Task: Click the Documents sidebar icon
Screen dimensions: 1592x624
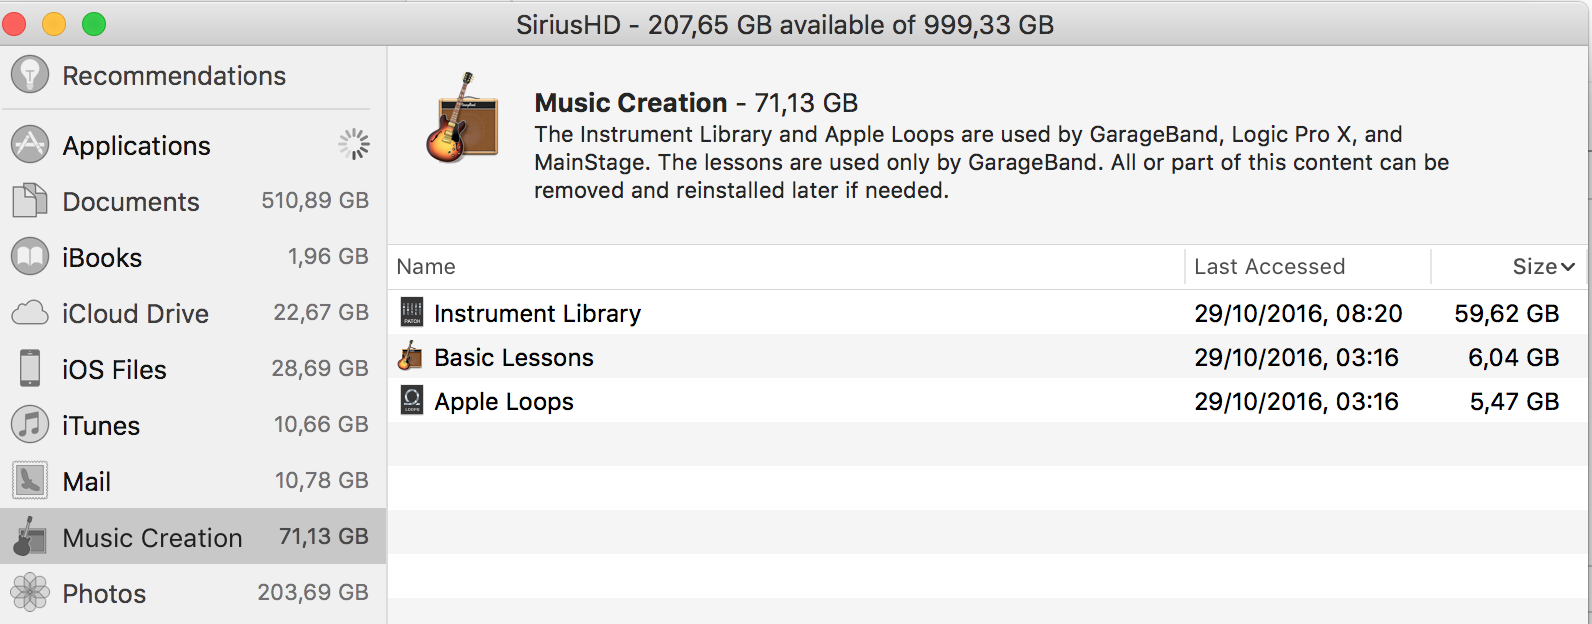Action: 30,201
